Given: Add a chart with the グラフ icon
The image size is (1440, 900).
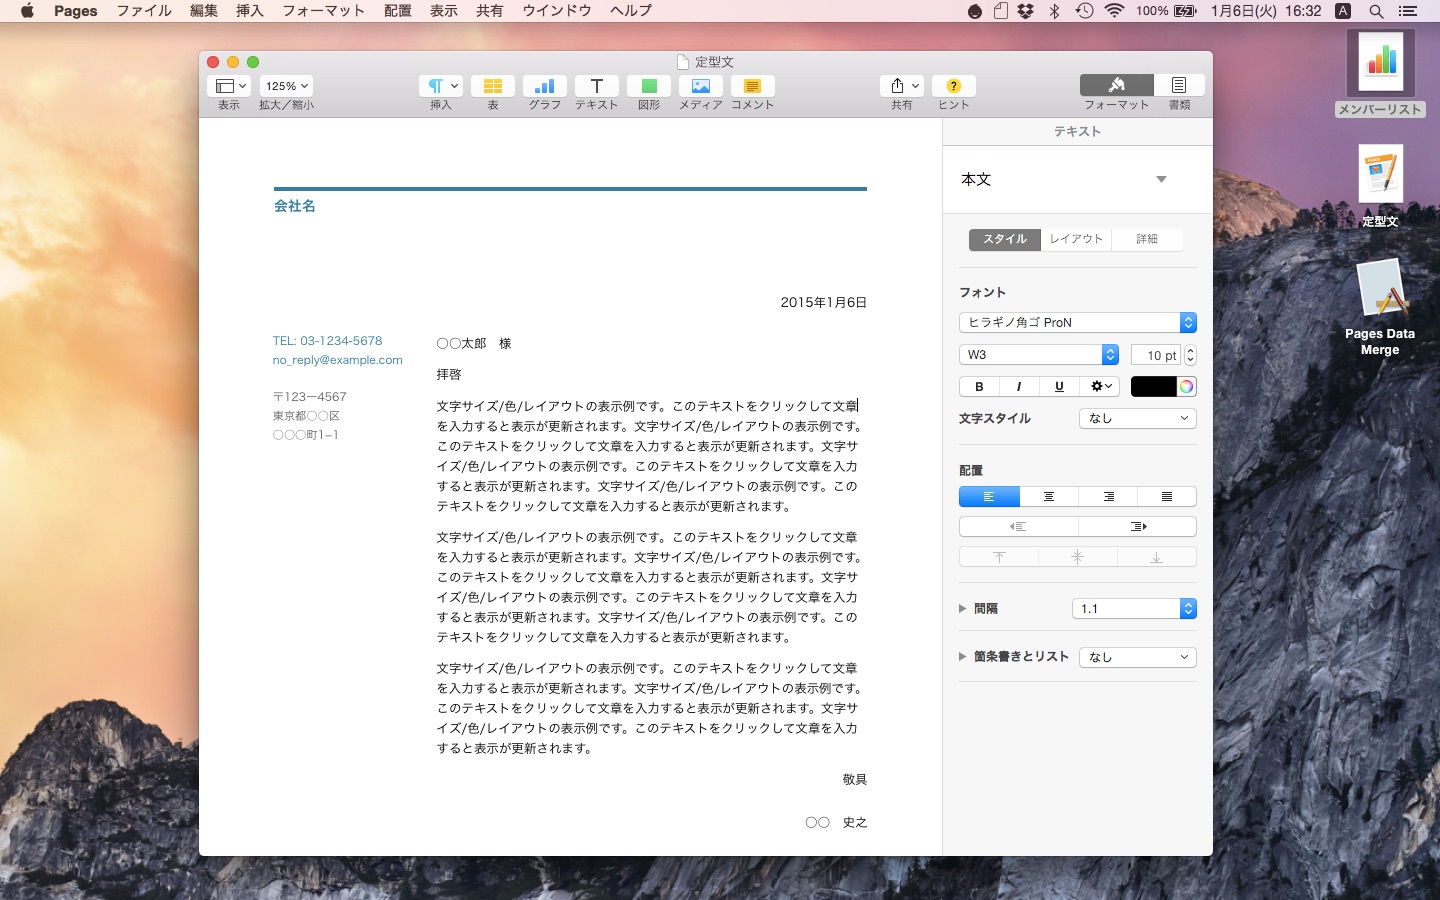Looking at the screenshot, I should tap(545, 86).
